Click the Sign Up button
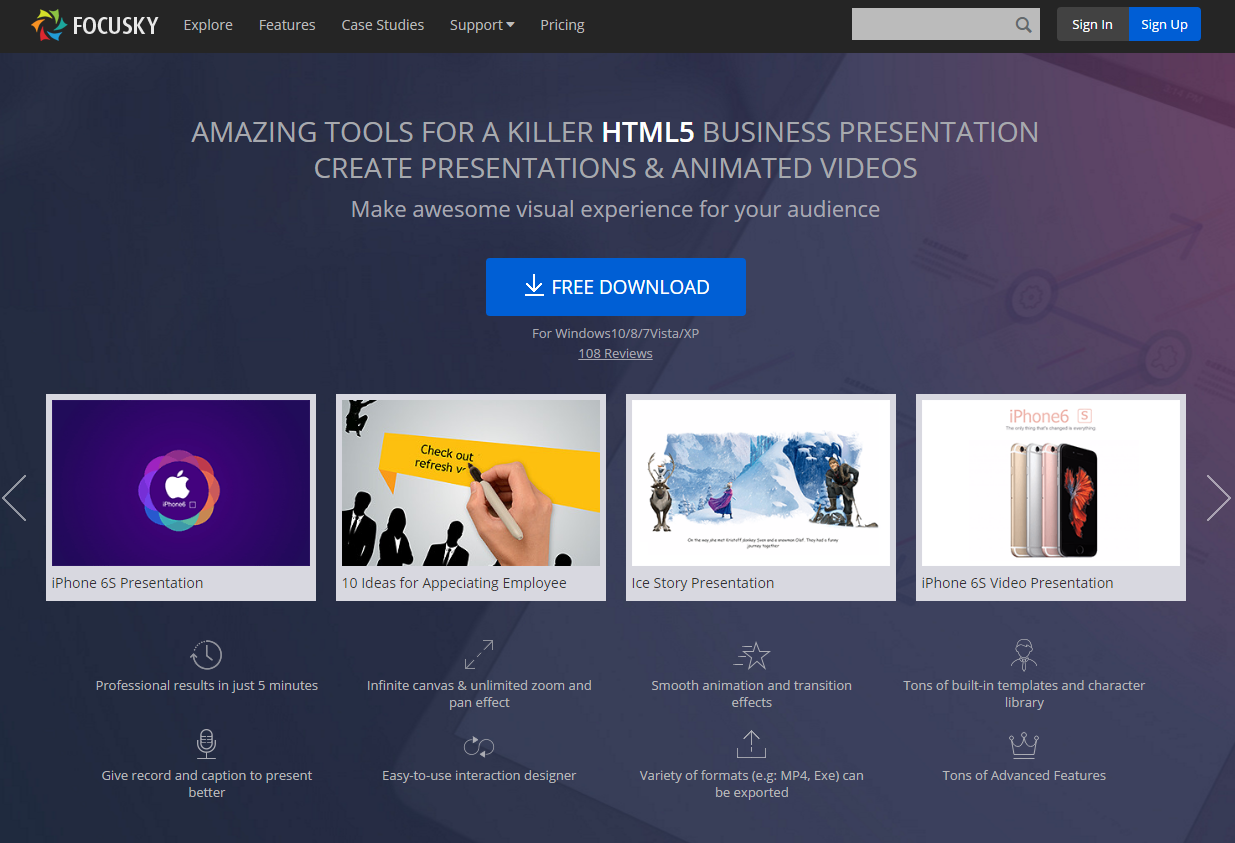This screenshot has height=843, width=1235. (x=1165, y=25)
